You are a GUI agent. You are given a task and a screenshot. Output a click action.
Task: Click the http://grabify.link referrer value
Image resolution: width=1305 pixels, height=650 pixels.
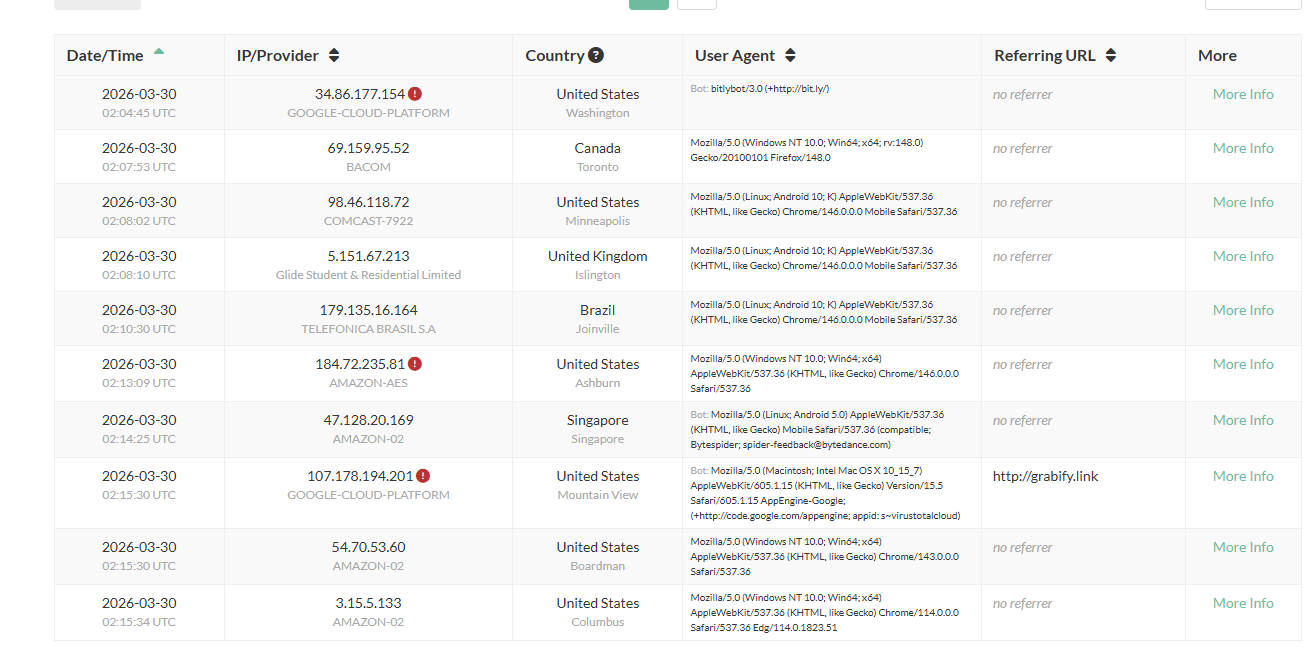click(x=1045, y=476)
